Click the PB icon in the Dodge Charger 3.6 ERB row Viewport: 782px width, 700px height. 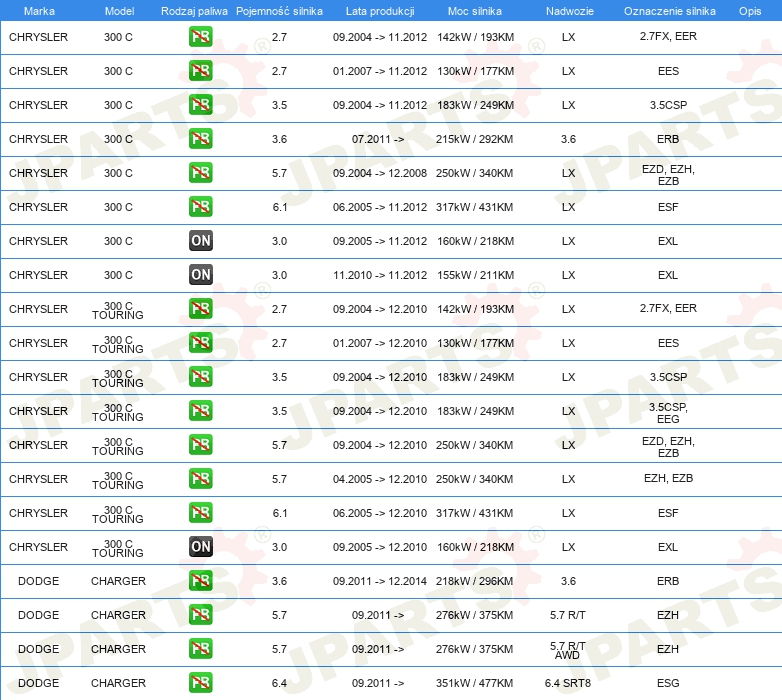point(200,581)
